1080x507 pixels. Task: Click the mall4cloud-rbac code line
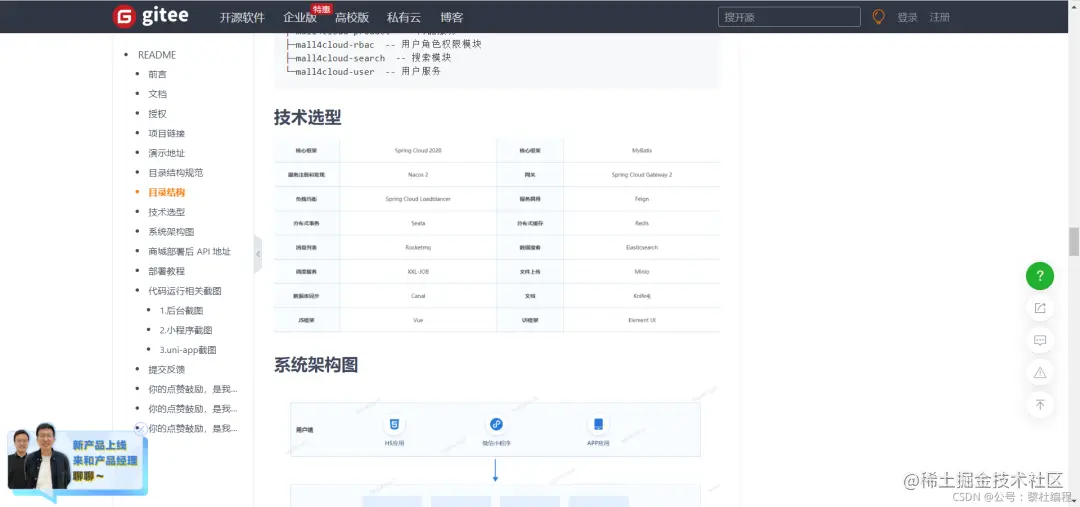pyautogui.click(x=384, y=44)
